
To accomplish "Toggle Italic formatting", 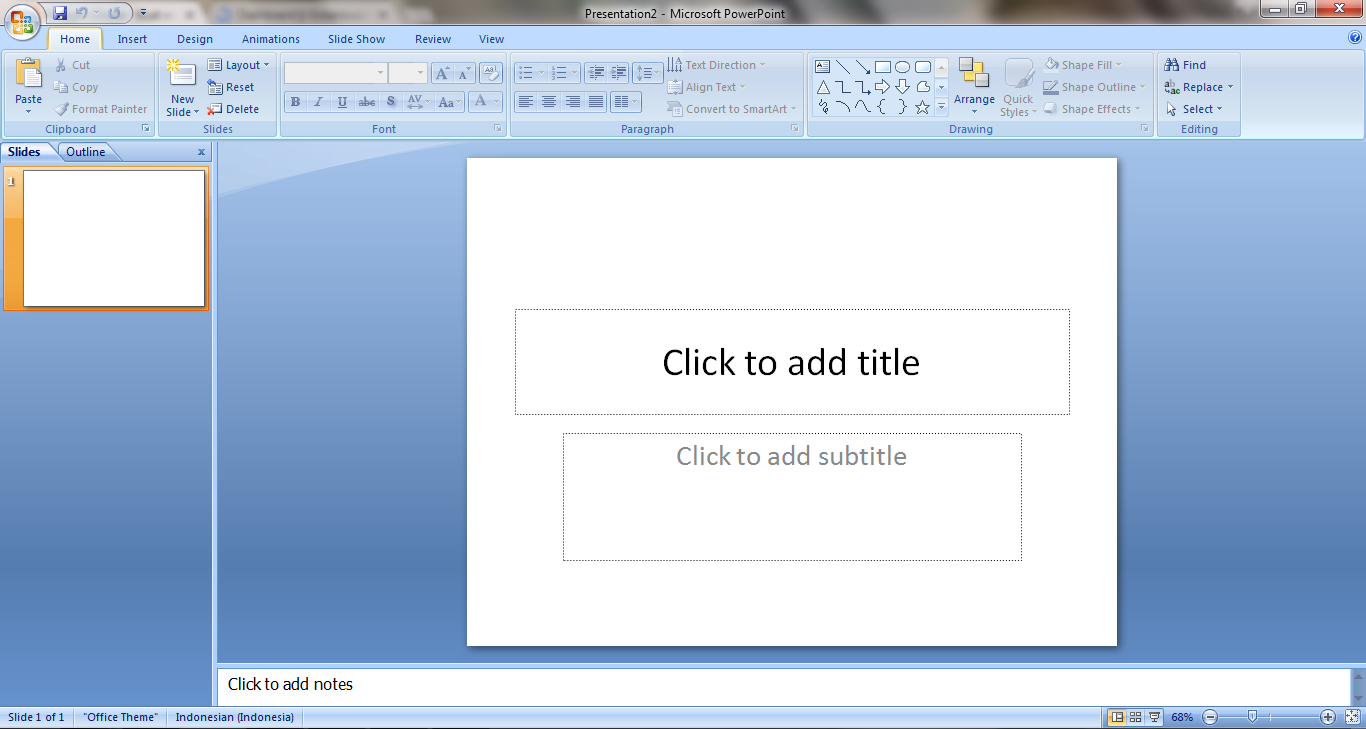I will click(319, 102).
